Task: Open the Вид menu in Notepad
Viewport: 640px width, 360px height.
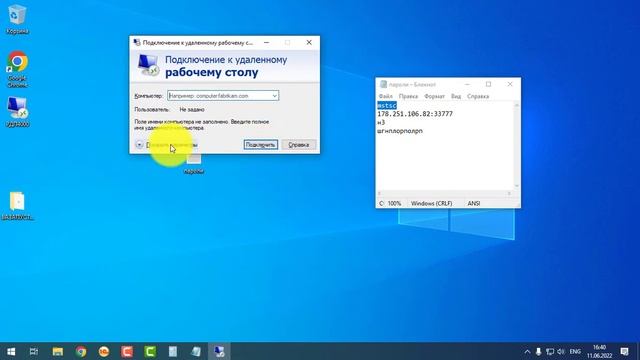Action: pos(456,96)
